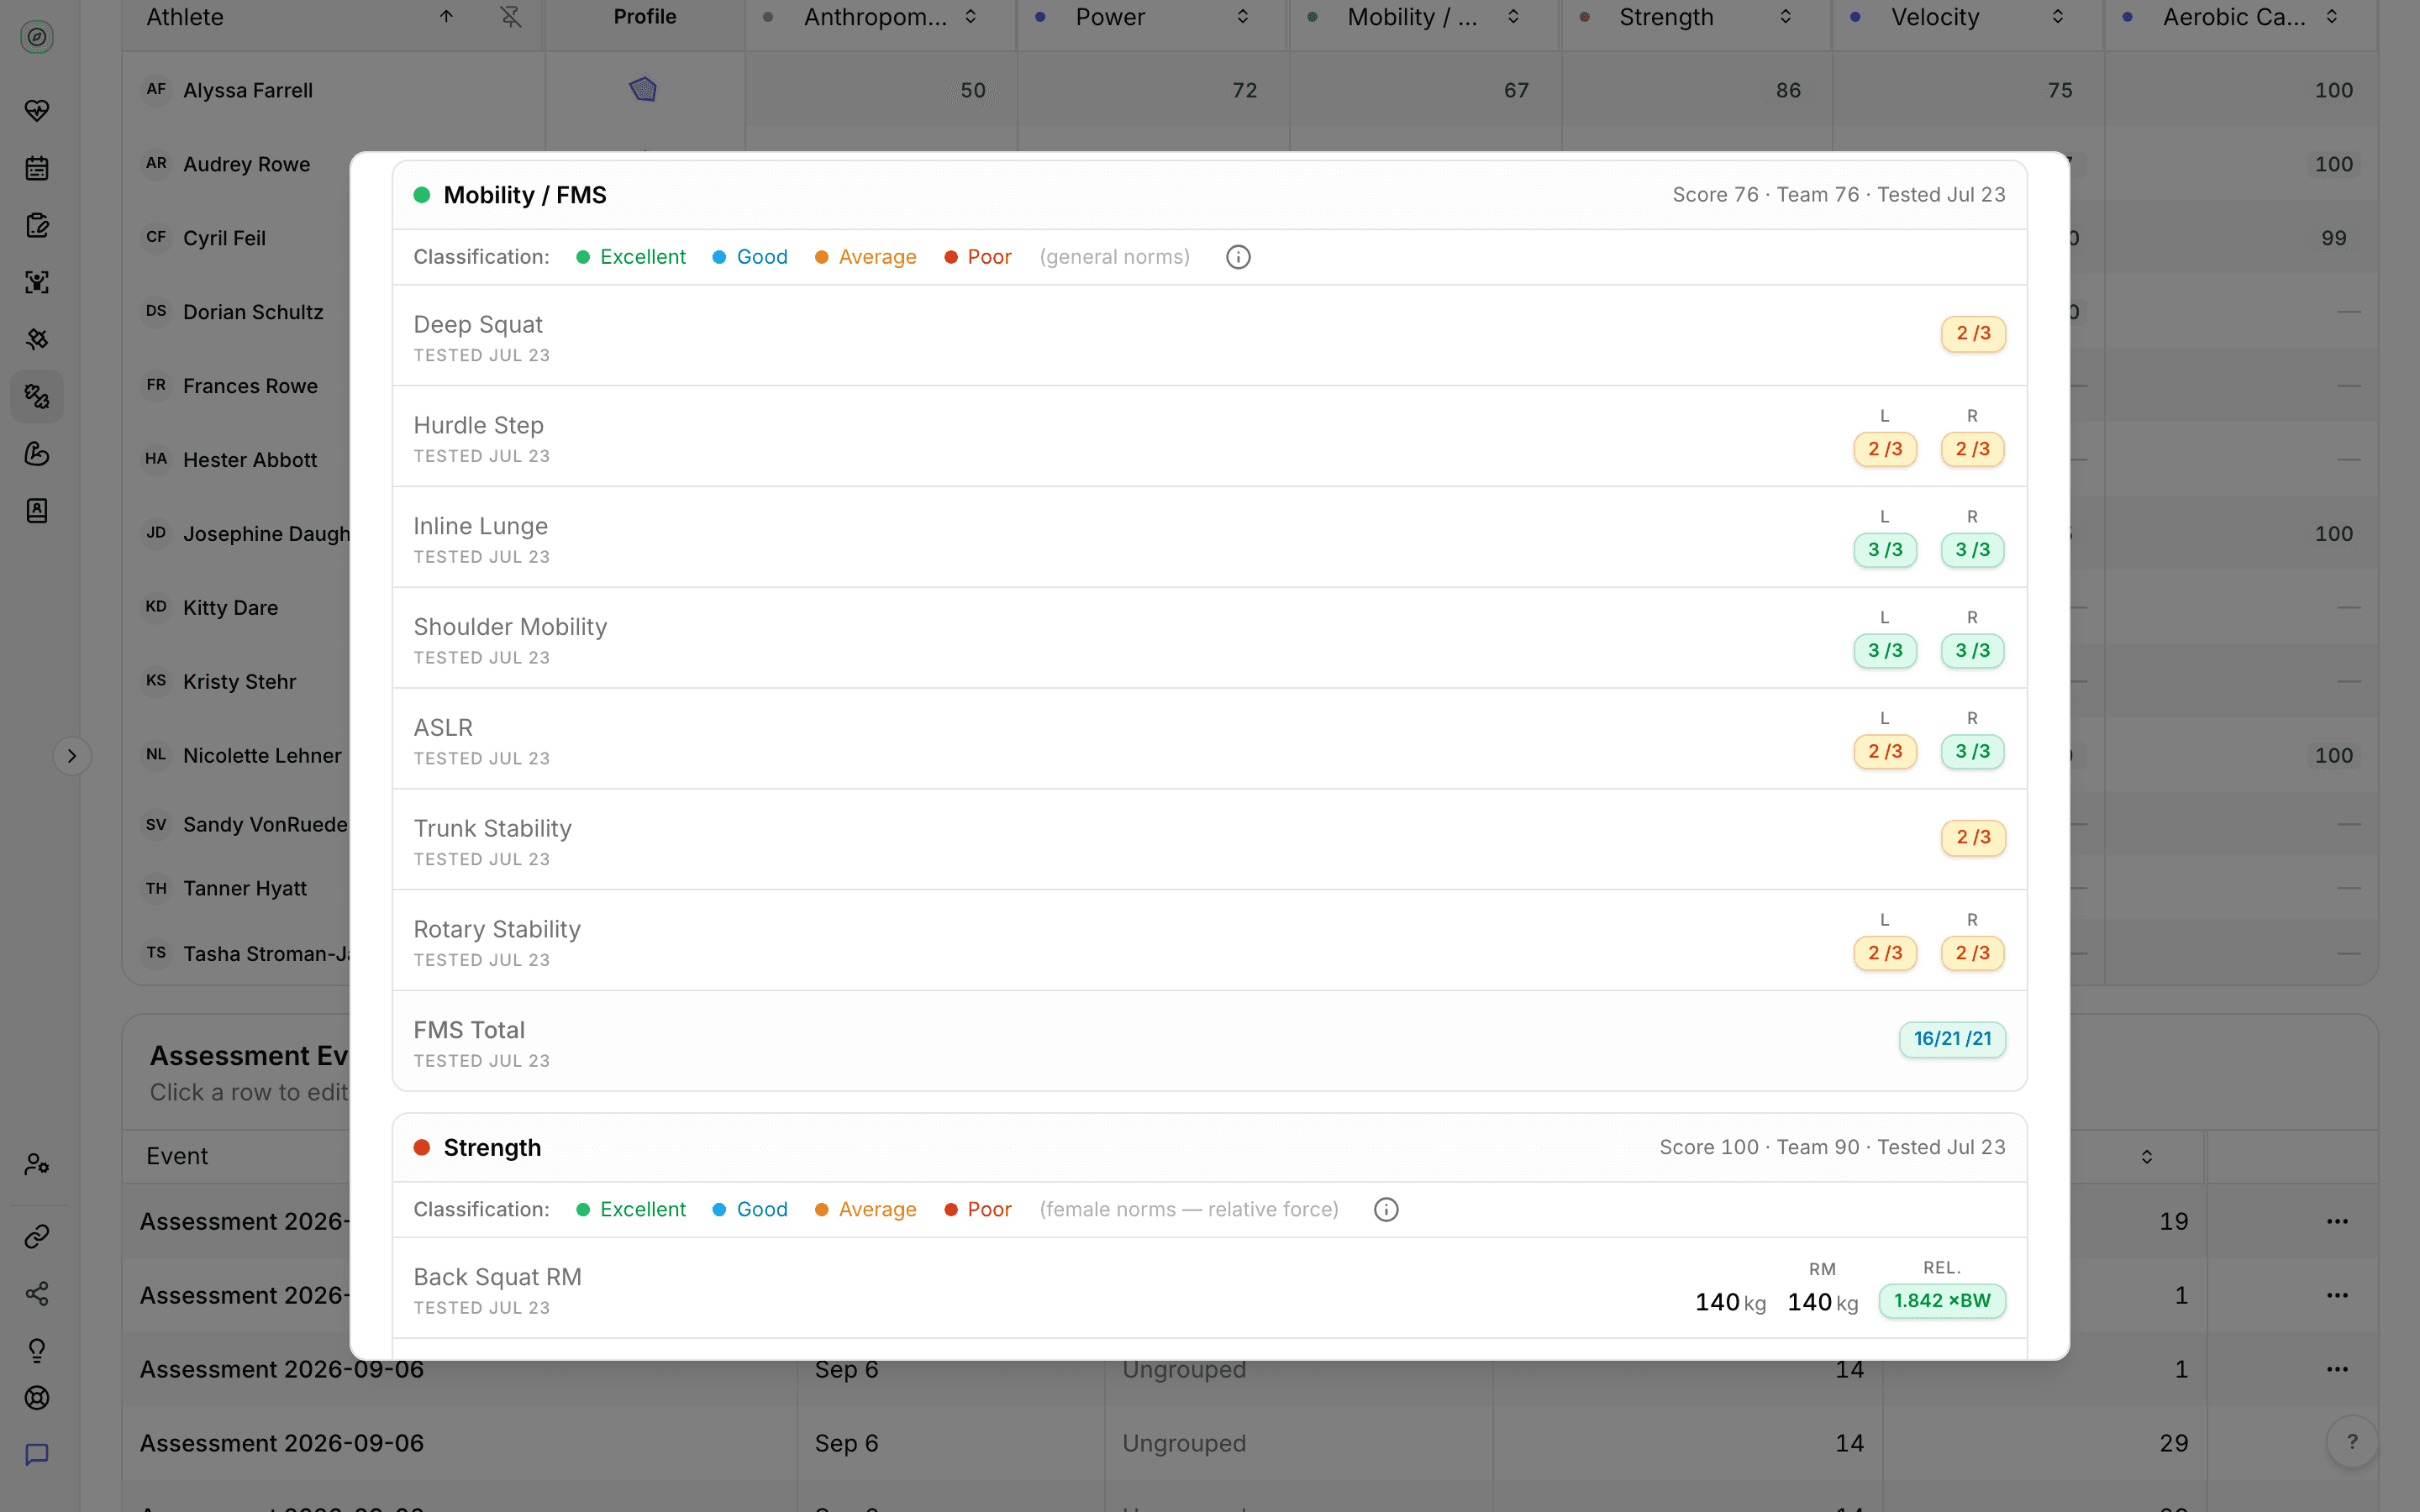
Task: Click the FMS Total 16/21 badge
Action: point(1952,1039)
